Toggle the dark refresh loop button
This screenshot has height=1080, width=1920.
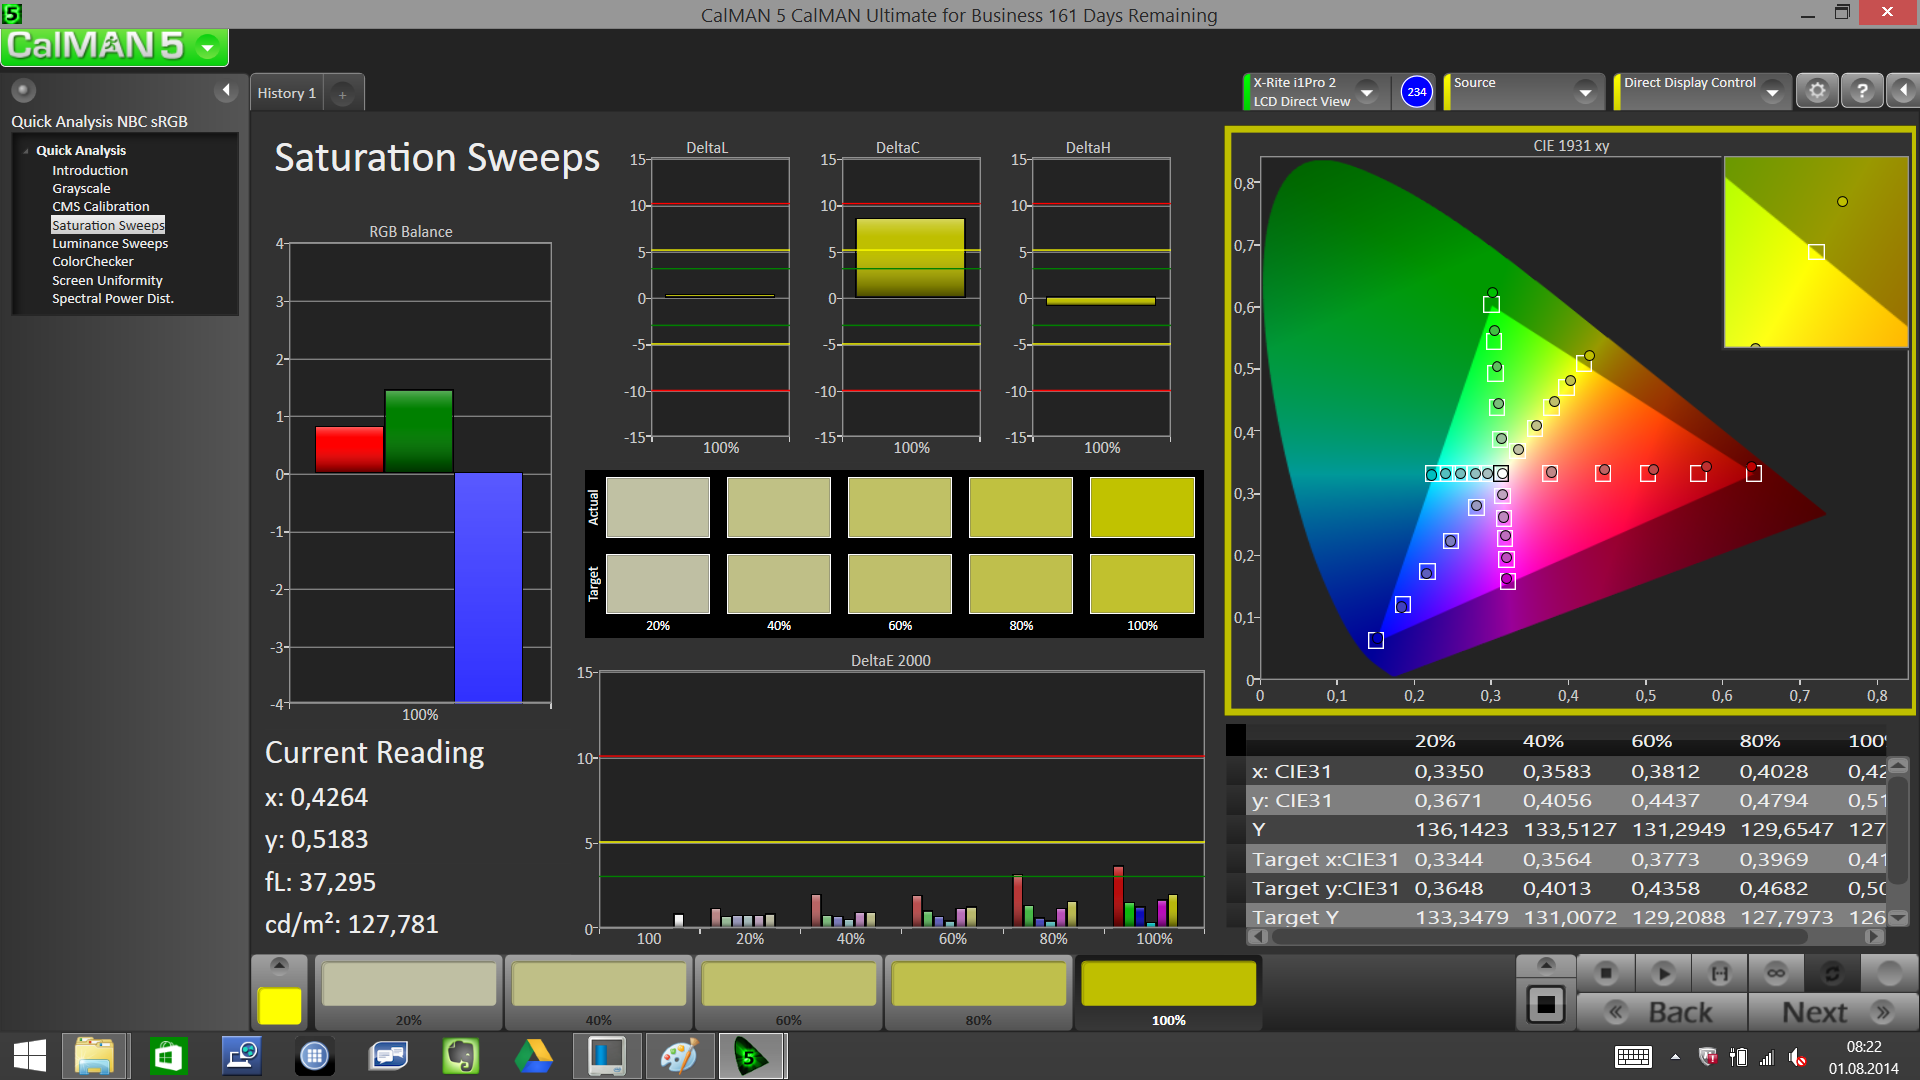point(1832,972)
